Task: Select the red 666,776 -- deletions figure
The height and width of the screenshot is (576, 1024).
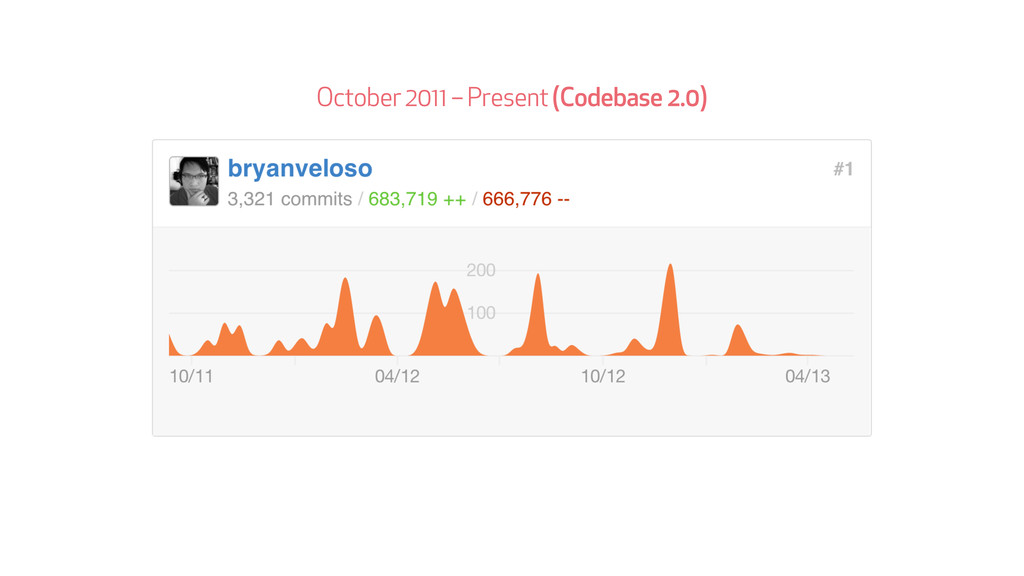Action: [x=526, y=199]
